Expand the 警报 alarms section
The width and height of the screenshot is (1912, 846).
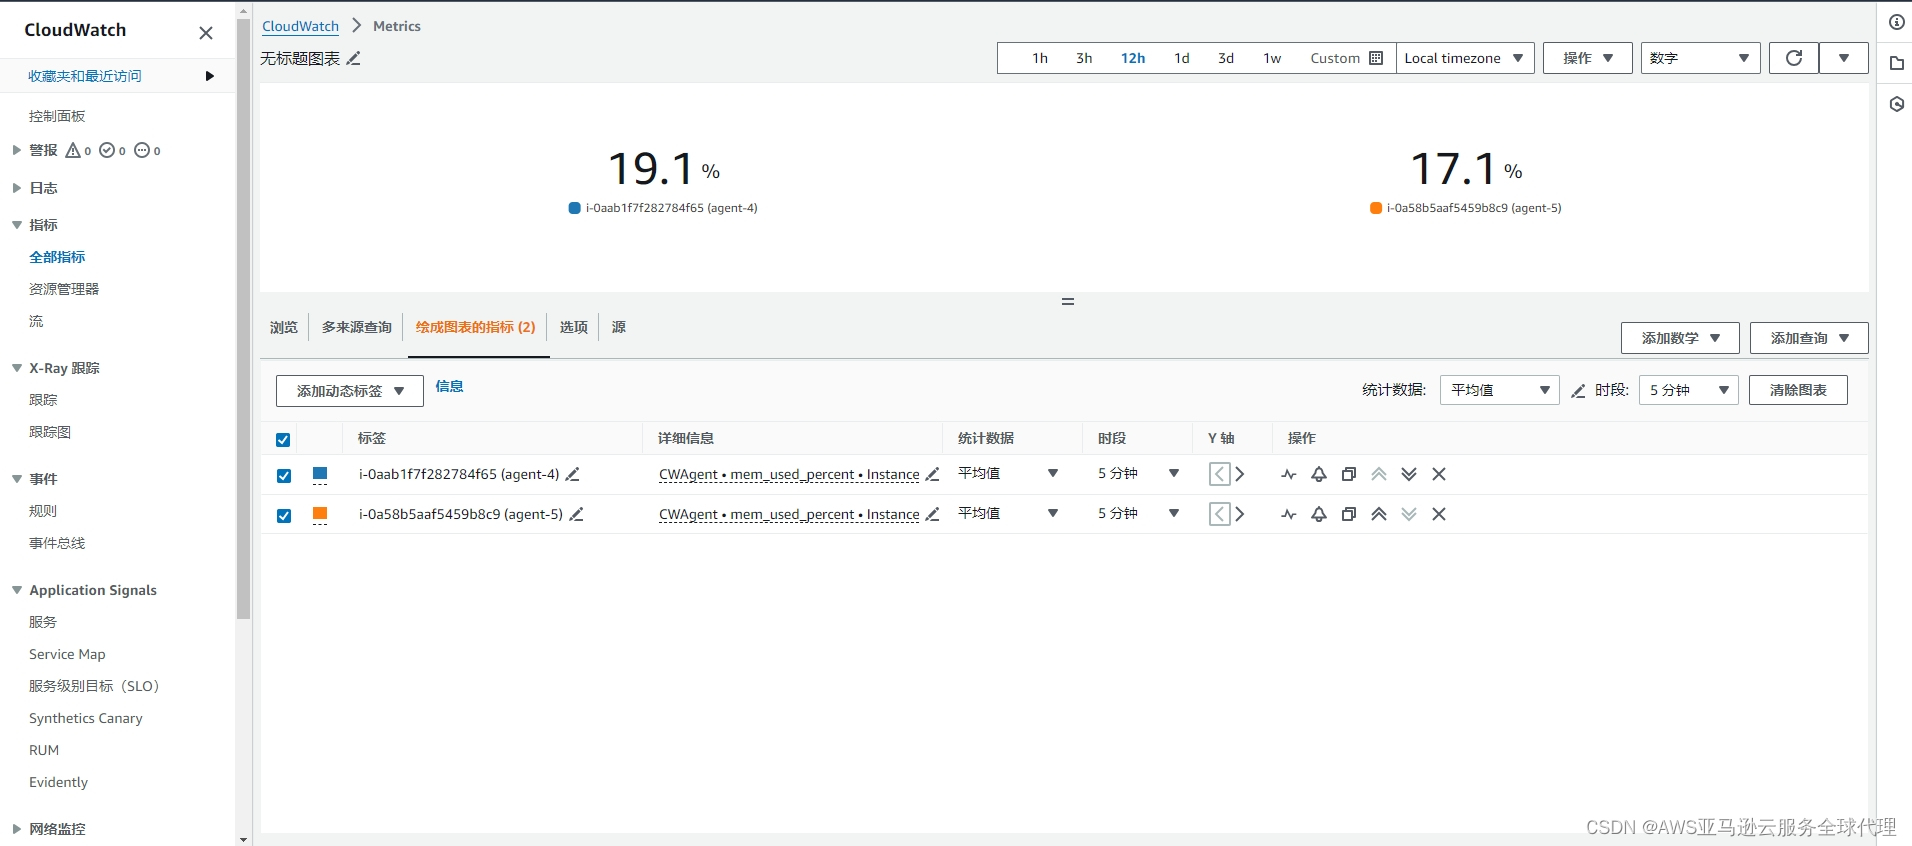pos(16,150)
